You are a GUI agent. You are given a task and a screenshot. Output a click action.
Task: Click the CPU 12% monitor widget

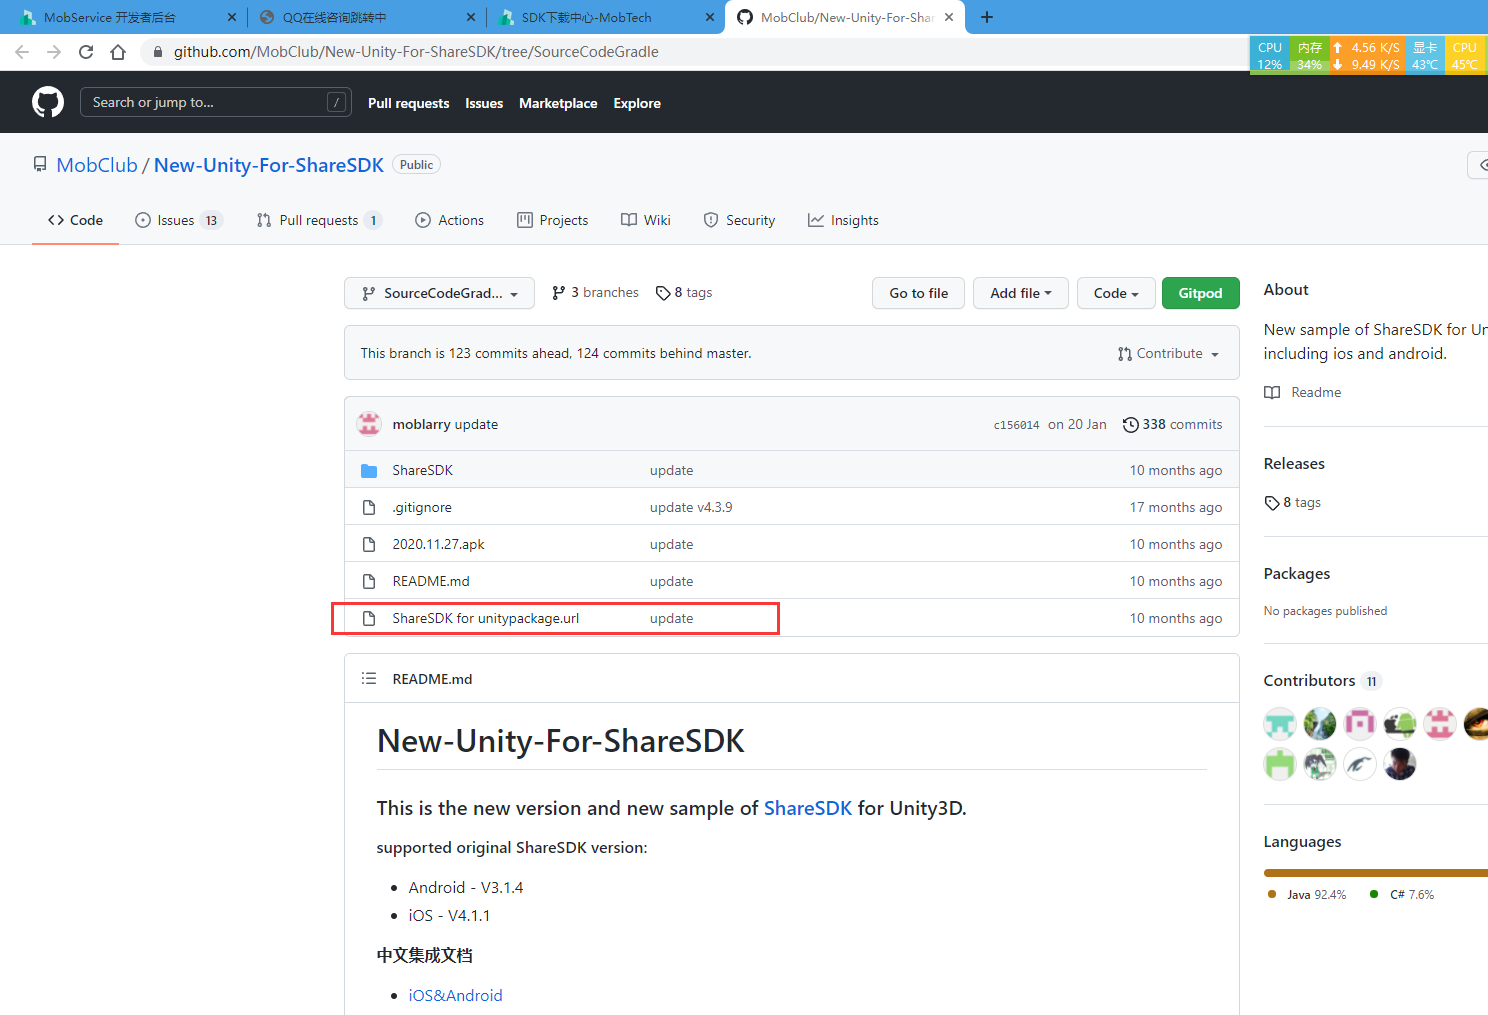coord(1270,55)
